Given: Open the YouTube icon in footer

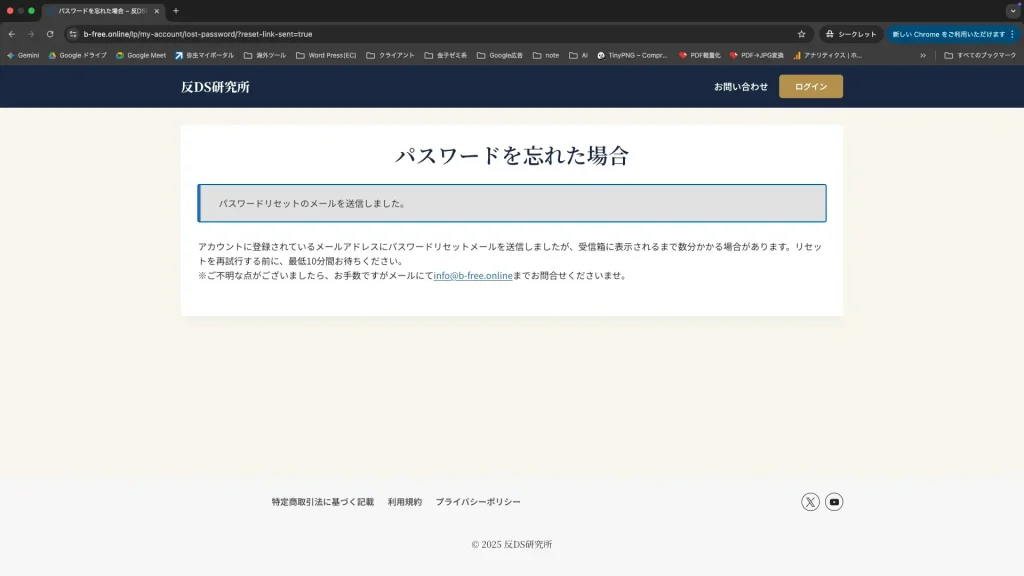Looking at the screenshot, I should pyautogui.click(x=834, y=502).
